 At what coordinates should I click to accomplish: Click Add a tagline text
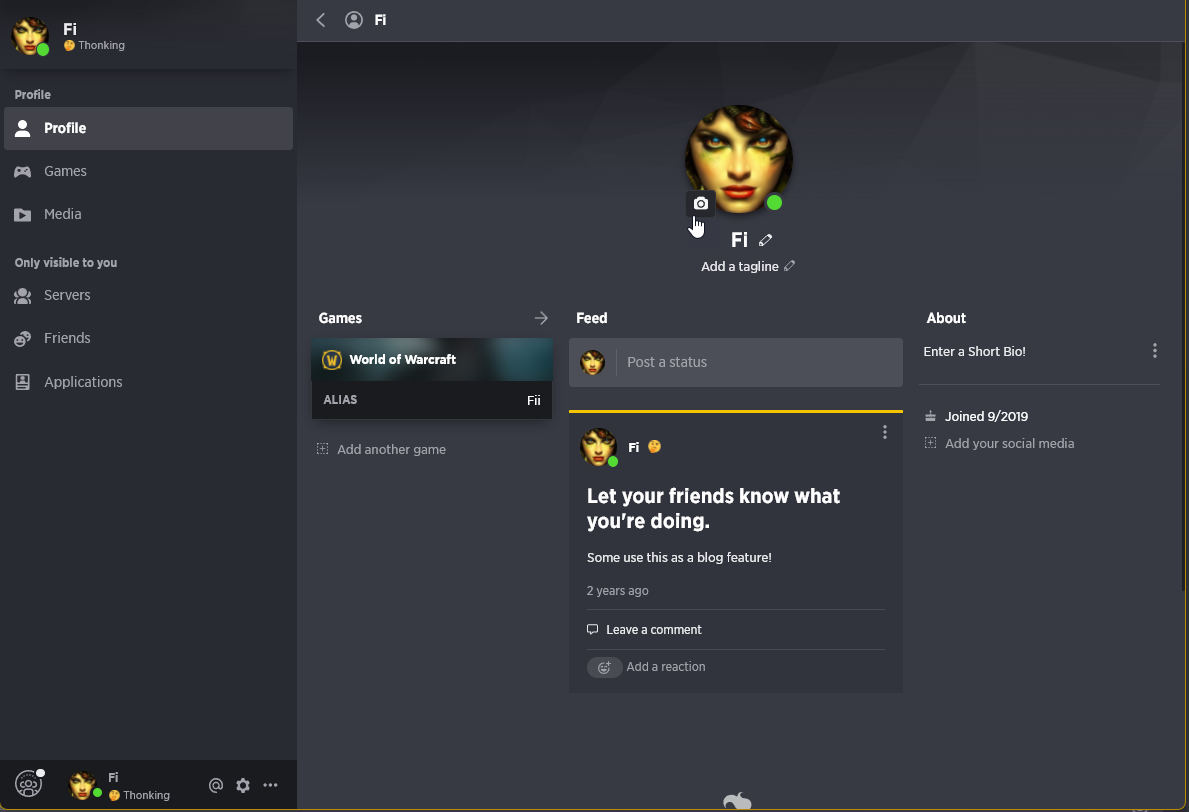click(739, 266)
